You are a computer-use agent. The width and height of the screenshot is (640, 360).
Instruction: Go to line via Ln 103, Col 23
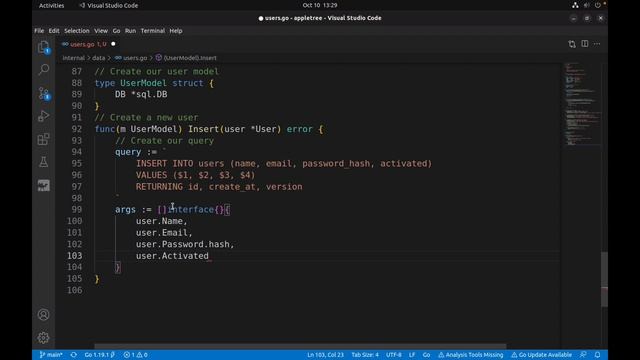click(x=325, y=355)
